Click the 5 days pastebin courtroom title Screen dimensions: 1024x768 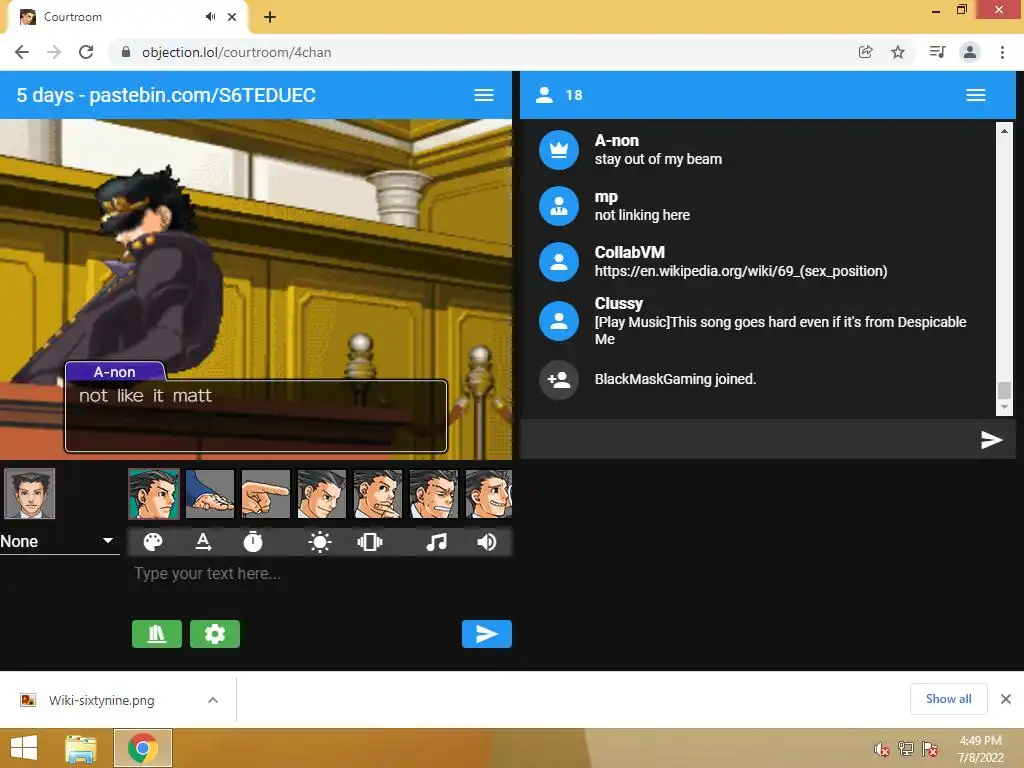[x=166, y=95]
